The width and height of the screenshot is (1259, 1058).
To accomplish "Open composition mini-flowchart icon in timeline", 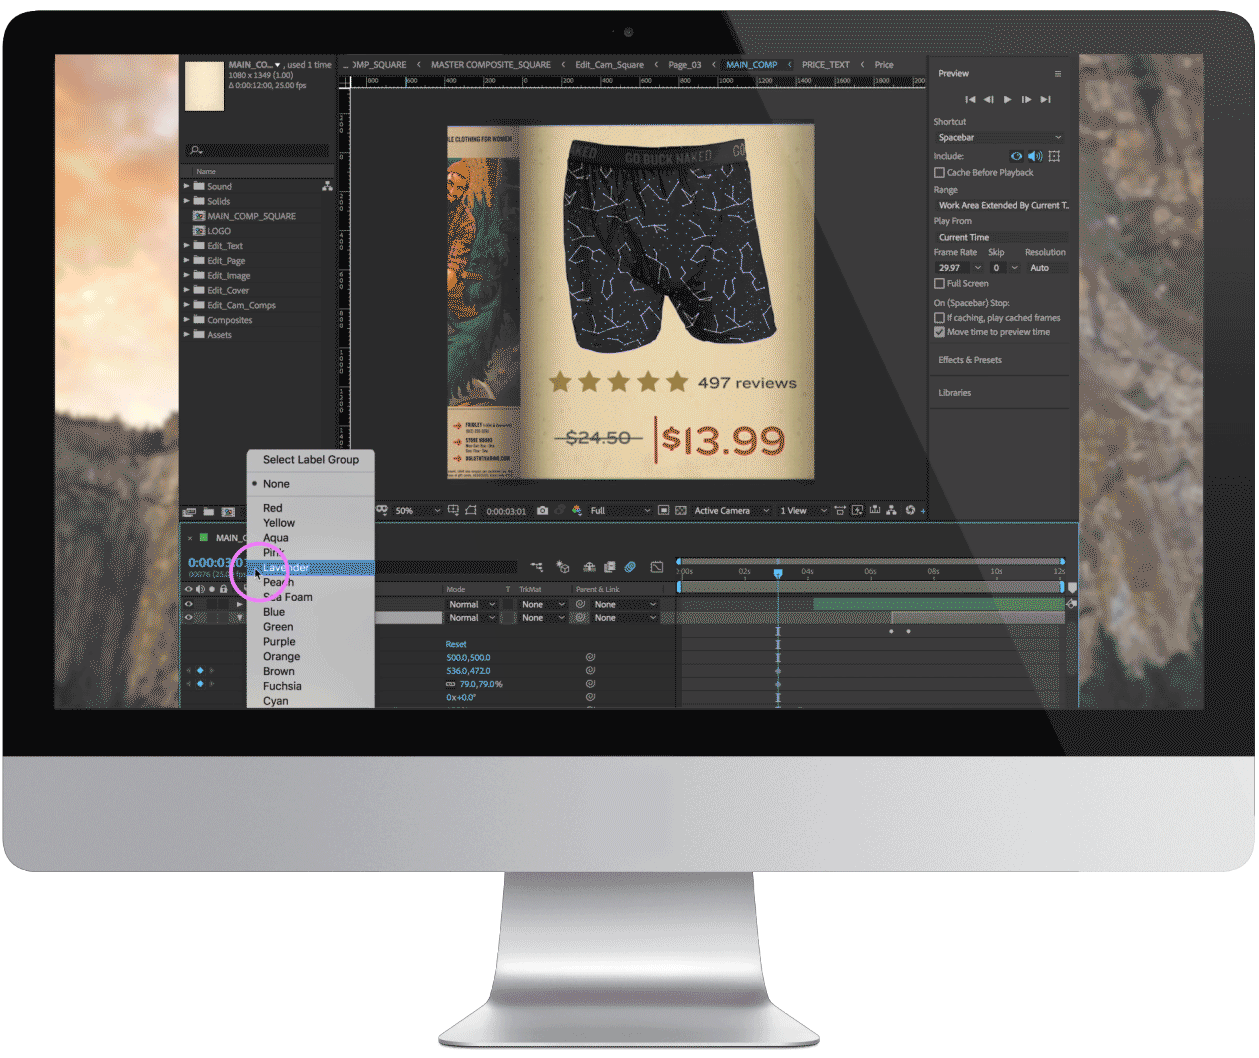I will click(537, 567).
